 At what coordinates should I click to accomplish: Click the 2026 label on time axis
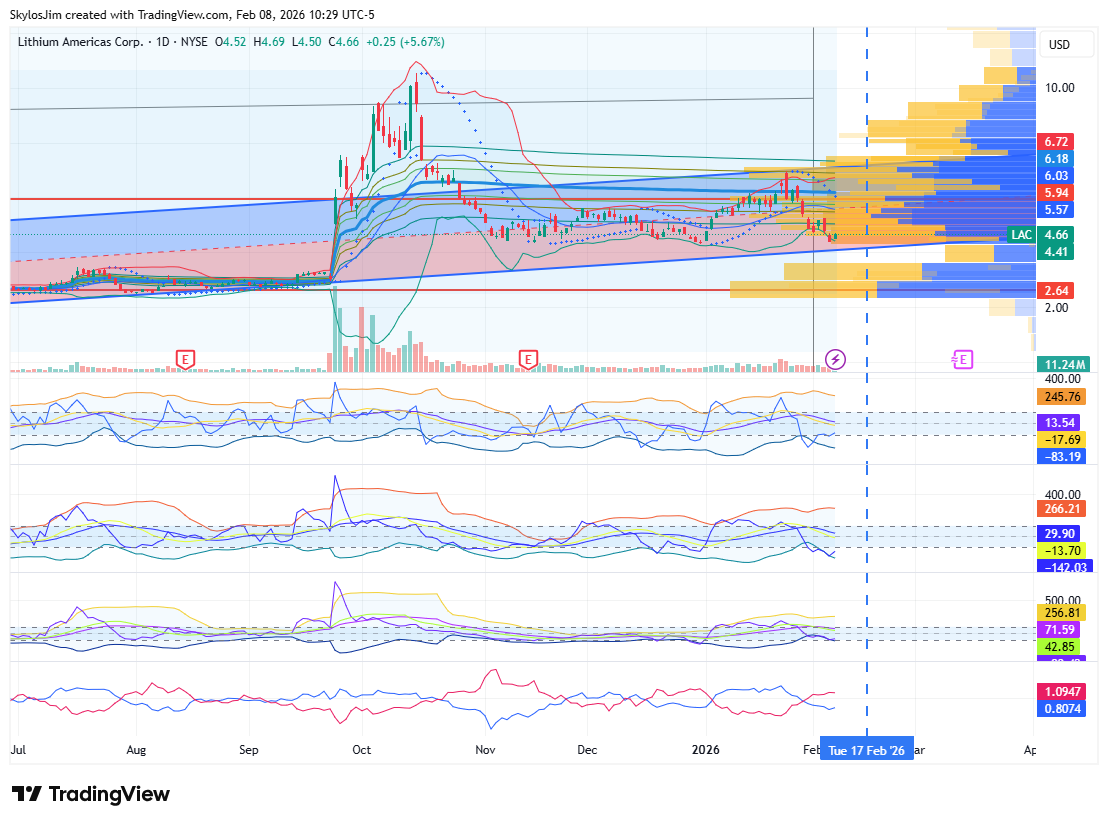(x=706, y=749)
